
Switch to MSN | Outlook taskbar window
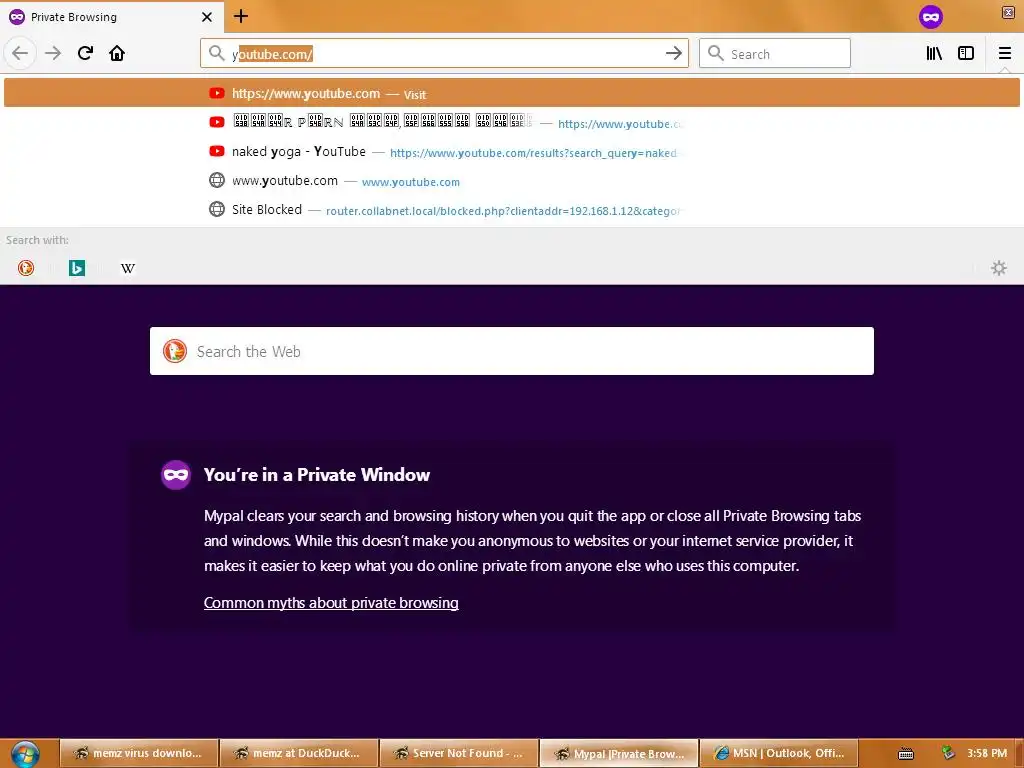(779, 753)
